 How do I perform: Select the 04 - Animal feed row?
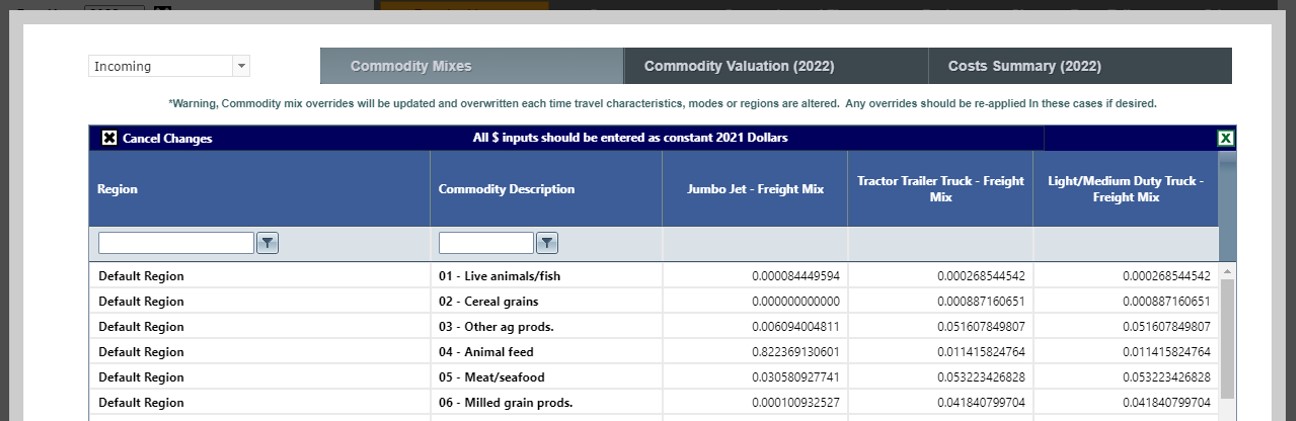click(x=654, y=351)
